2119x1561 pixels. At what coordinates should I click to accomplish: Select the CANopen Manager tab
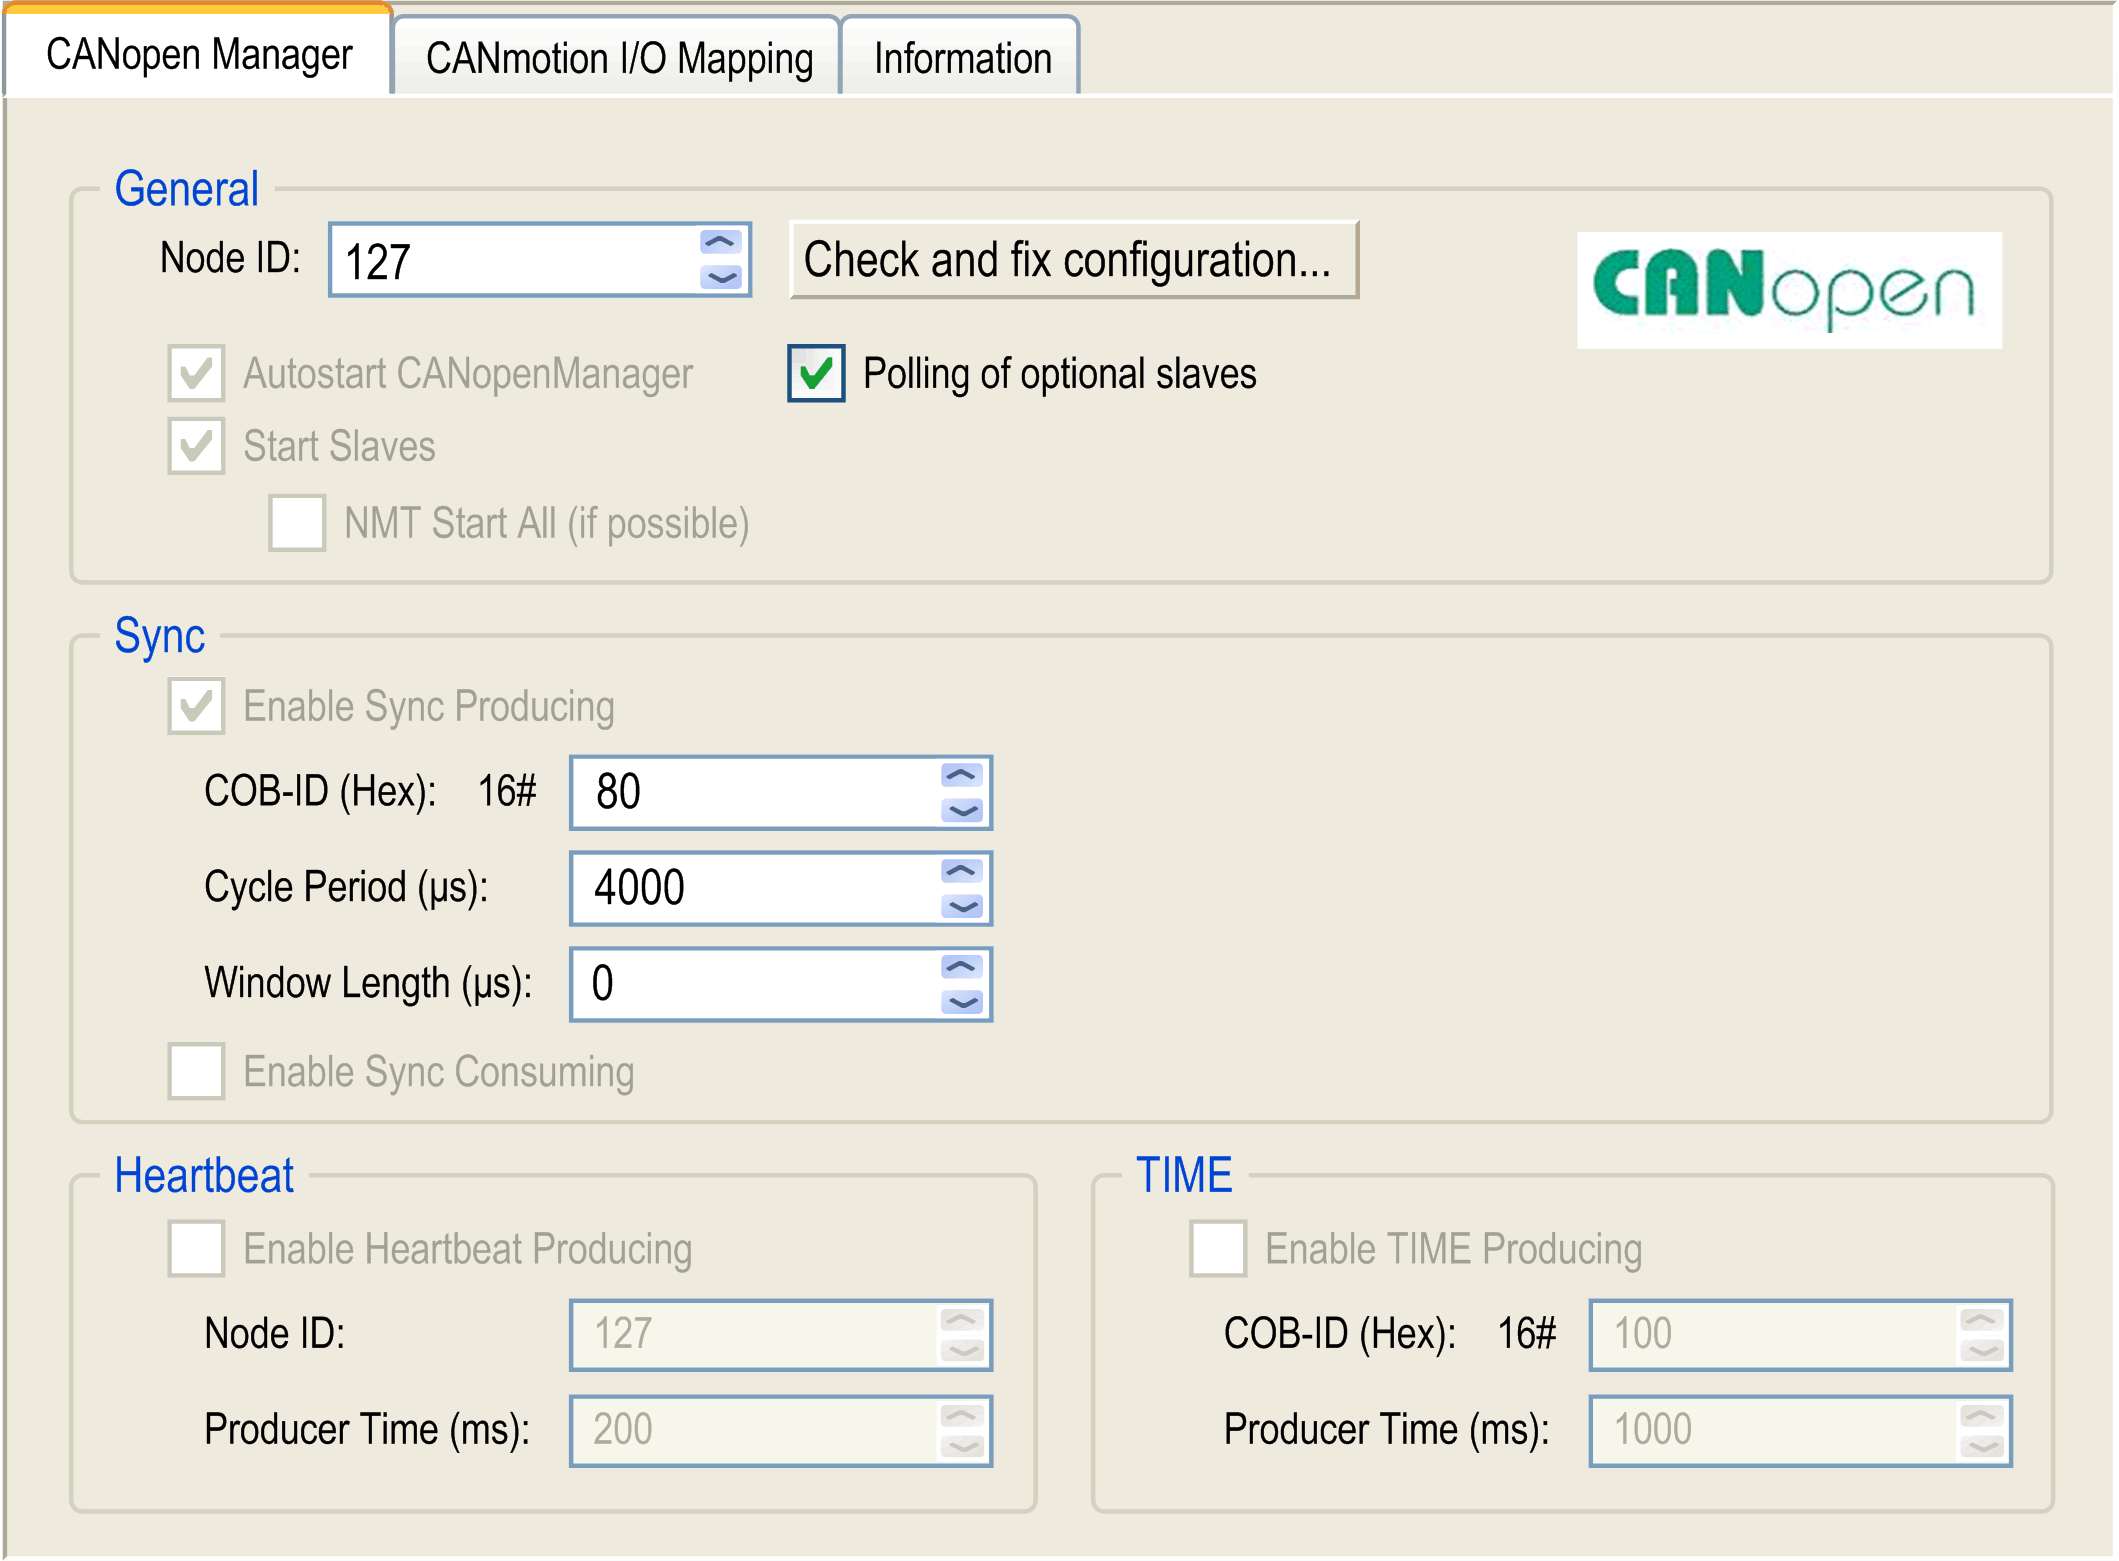[199, 54]
